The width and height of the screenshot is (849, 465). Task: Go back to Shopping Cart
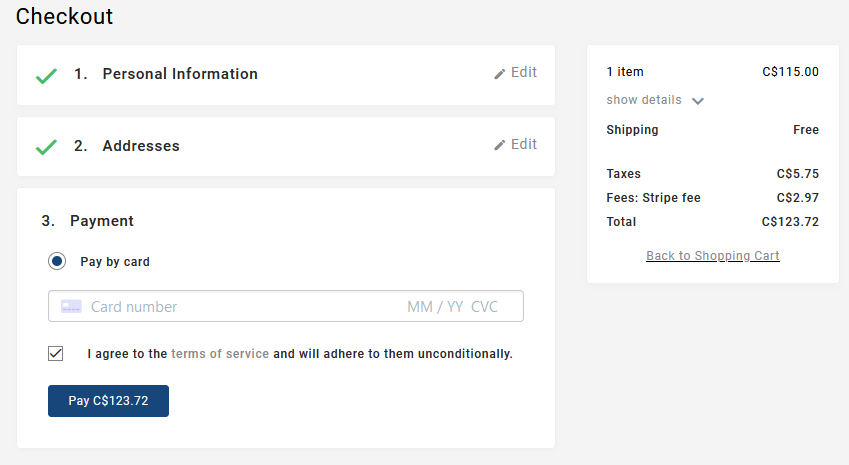tap(713, 256)
